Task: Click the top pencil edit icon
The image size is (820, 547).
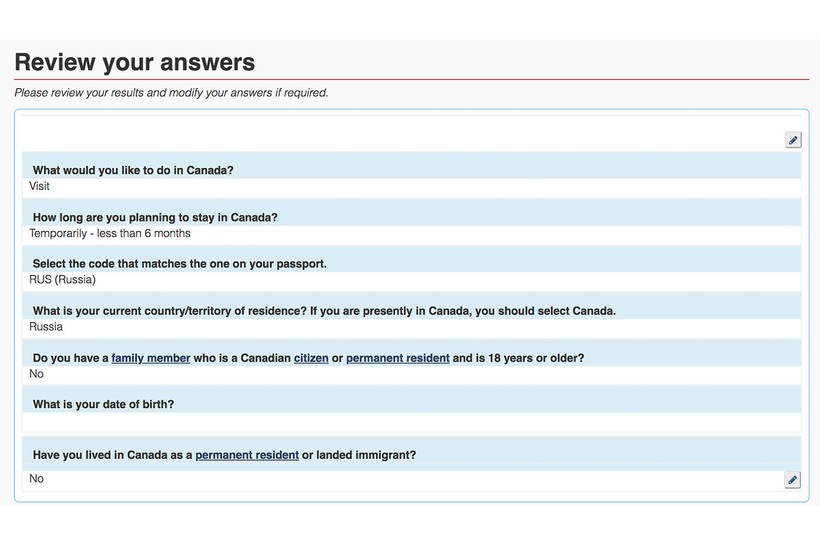Action: coord(793,140)
